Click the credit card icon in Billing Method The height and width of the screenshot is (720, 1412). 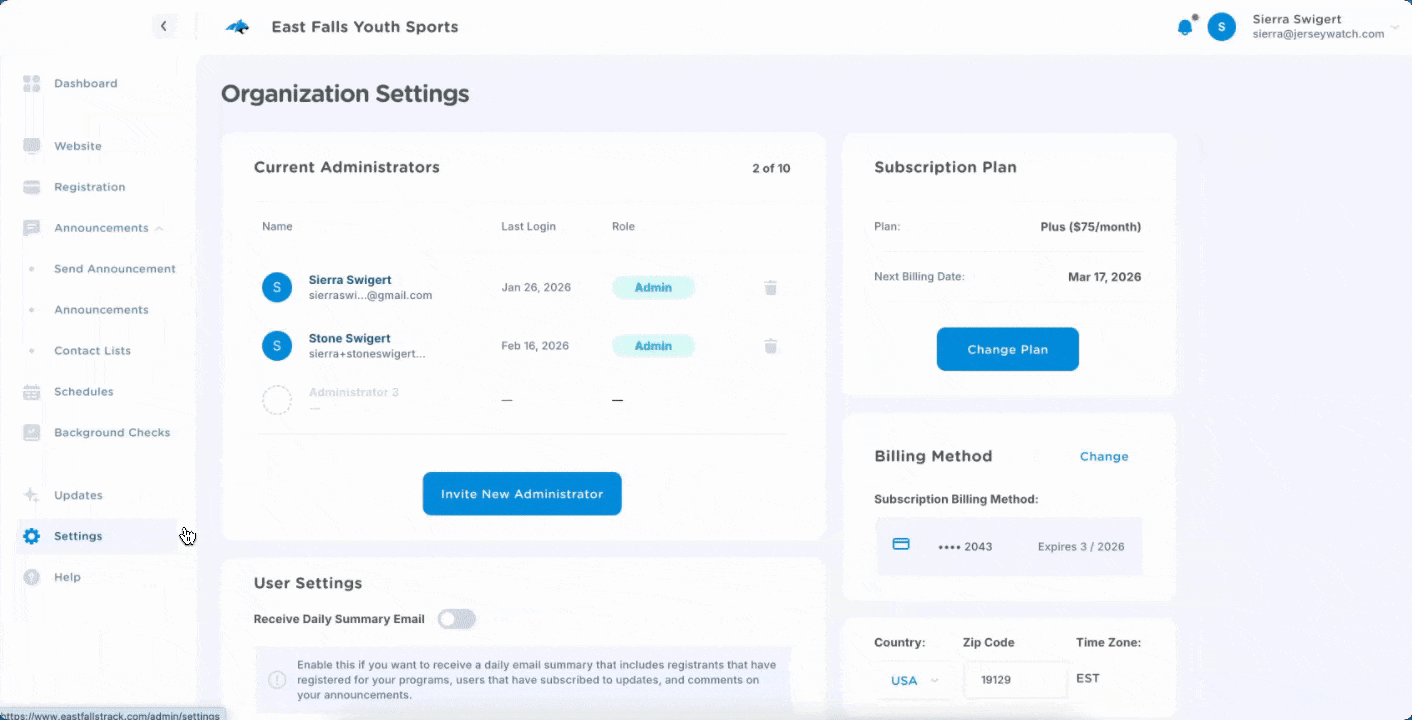coord(901,545)
